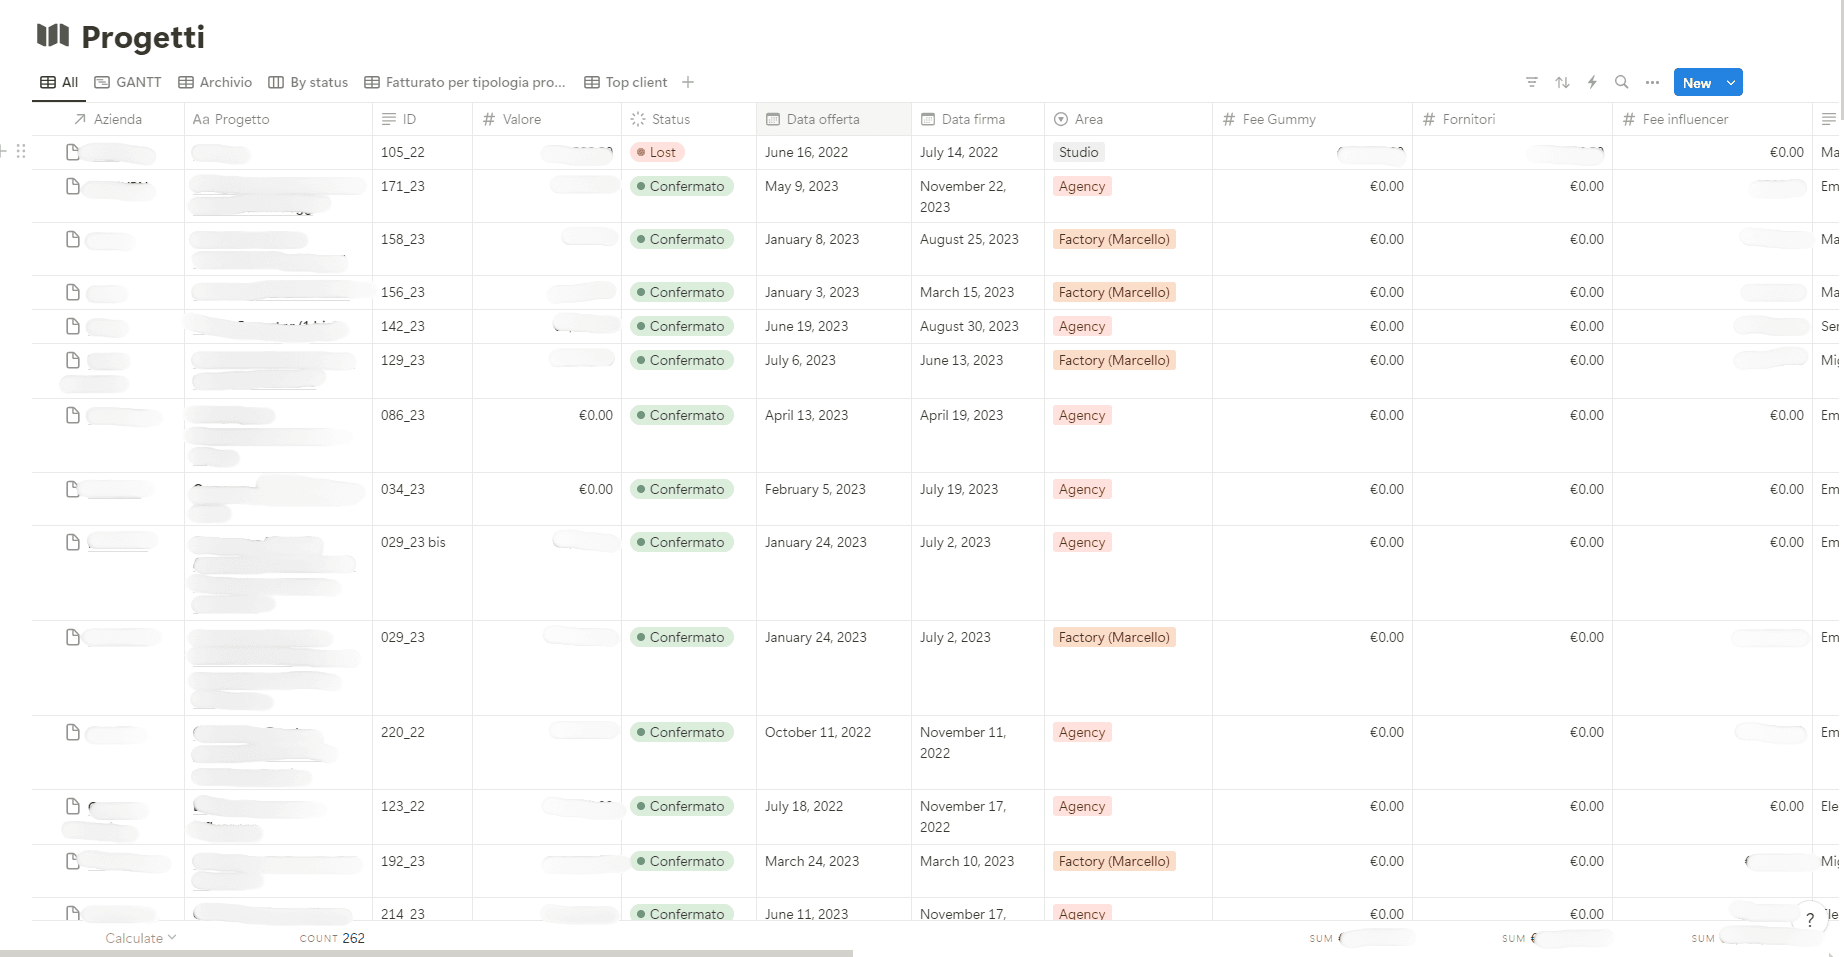1844x957 pixels.
Task: Open page icon of row 129_23
Action: (72, 360)
